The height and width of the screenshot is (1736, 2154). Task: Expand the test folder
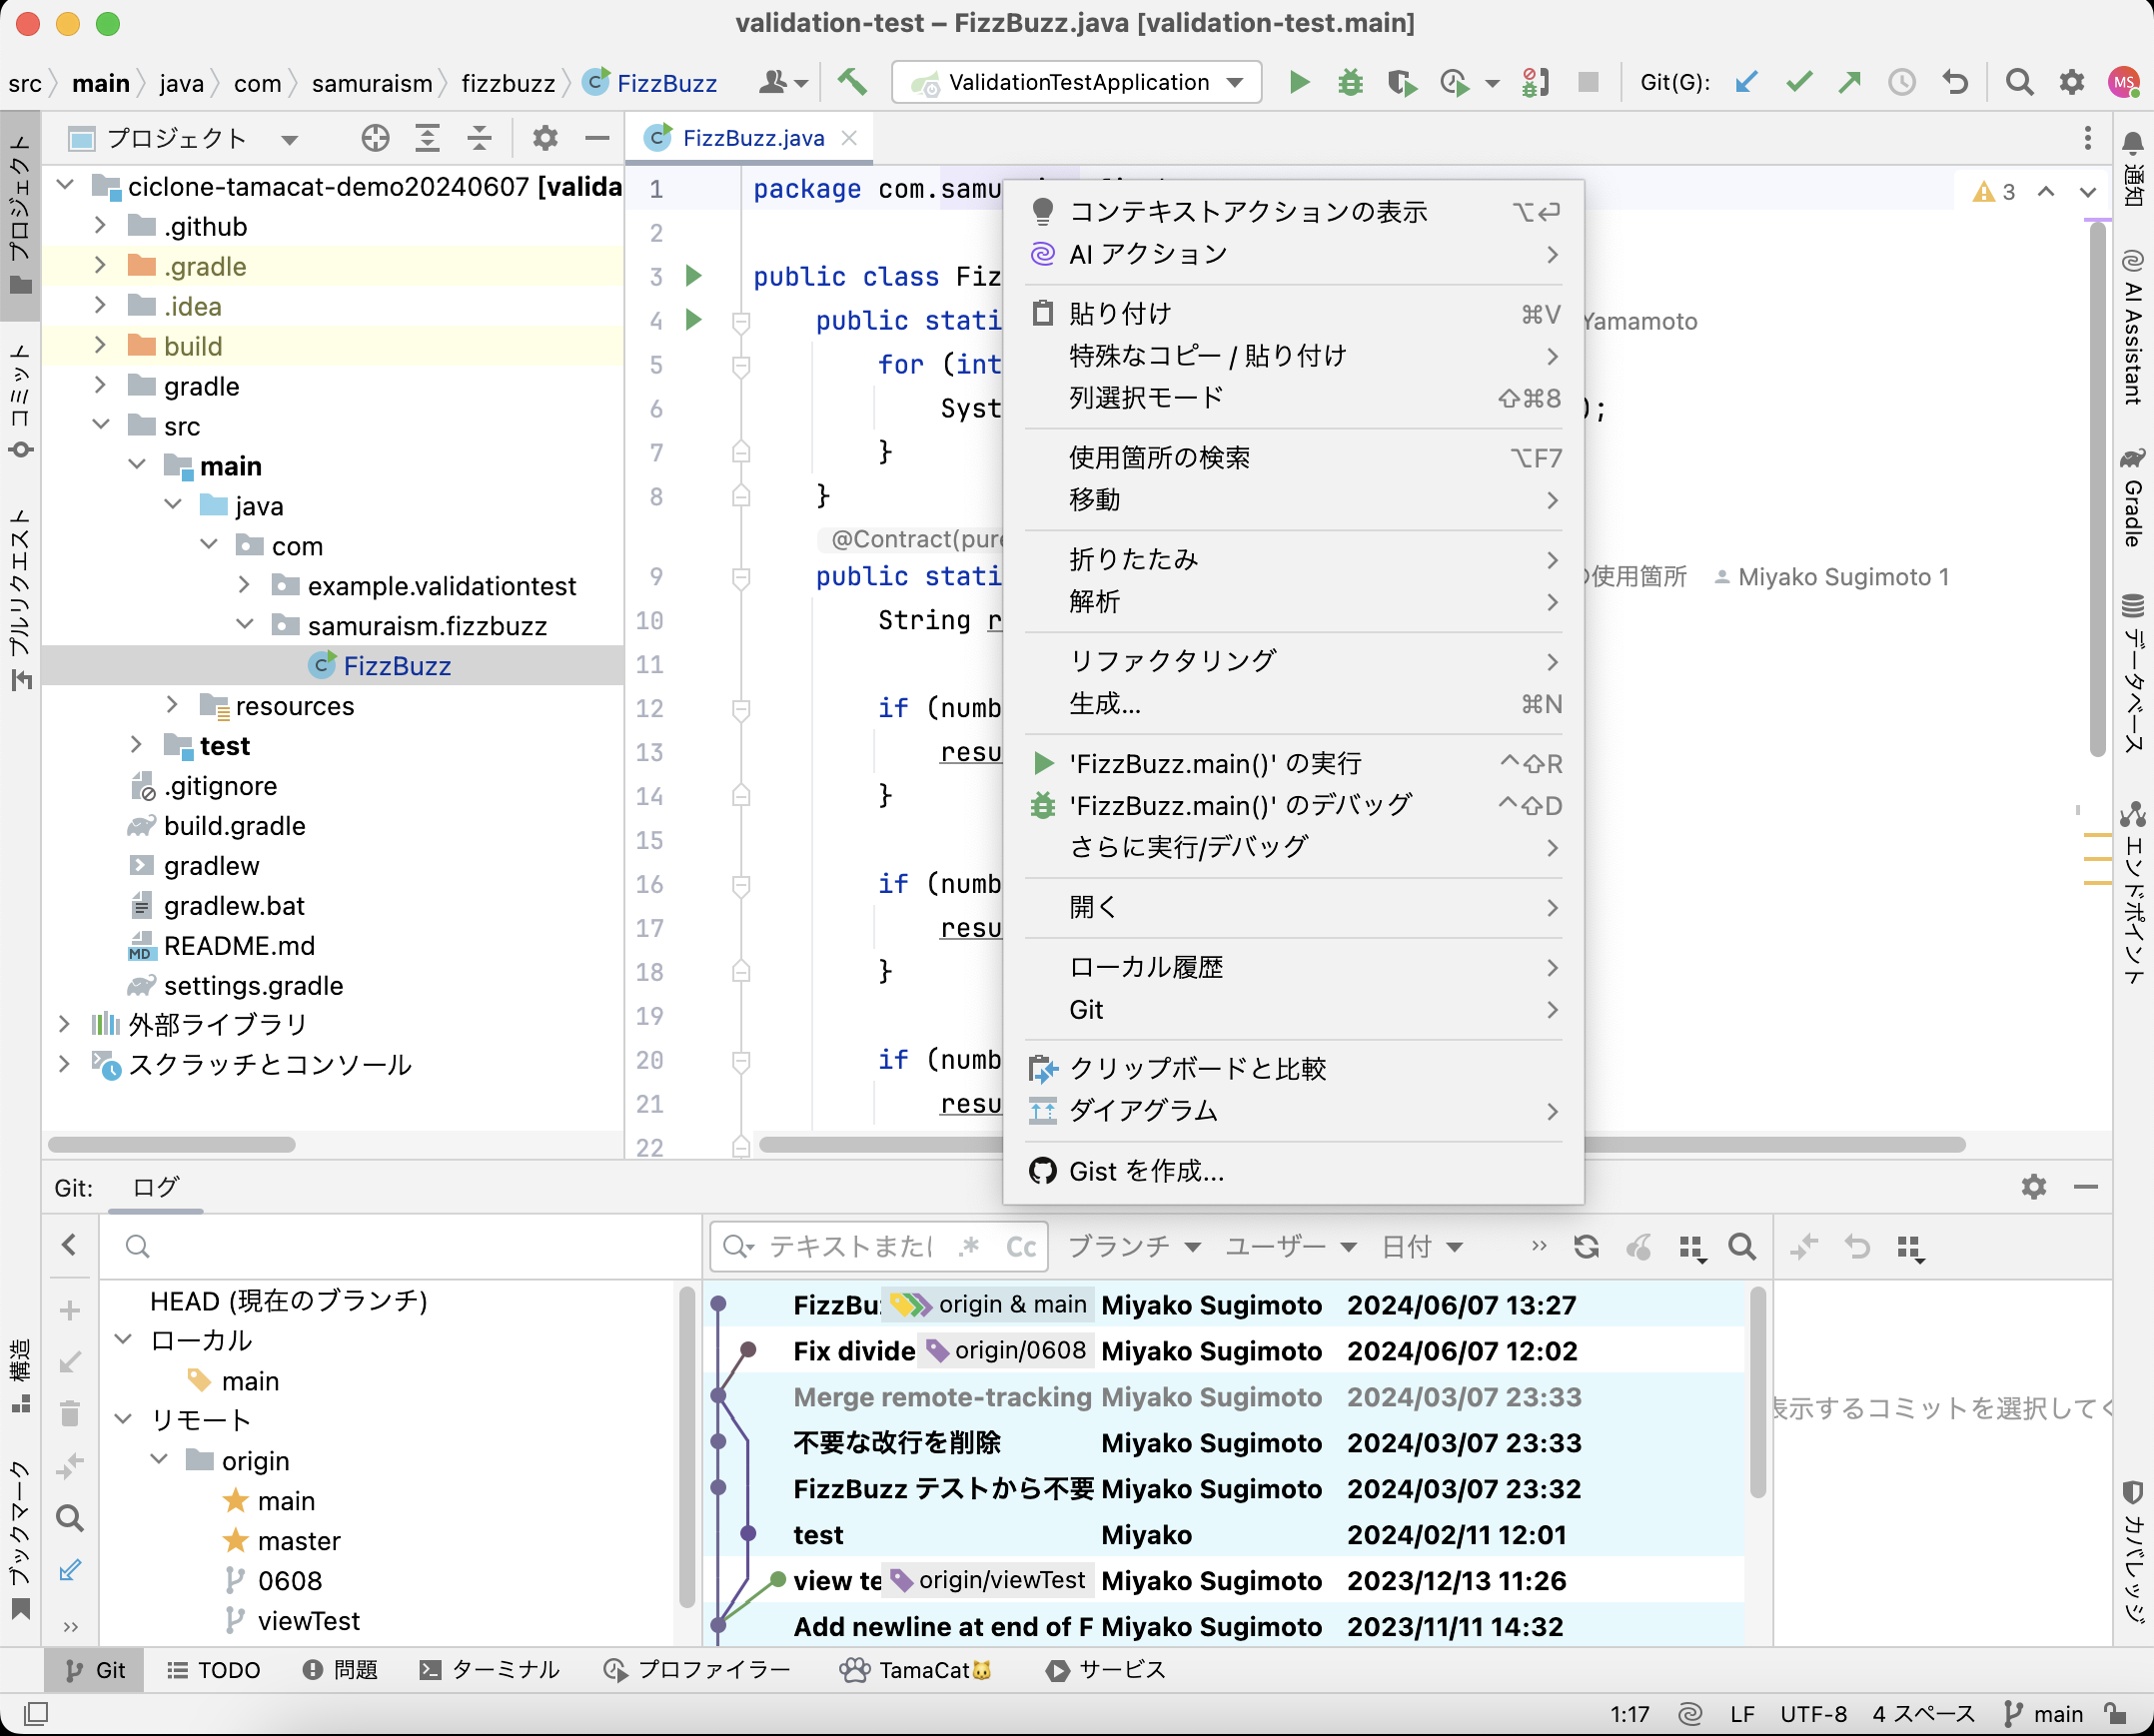point(136,746)
